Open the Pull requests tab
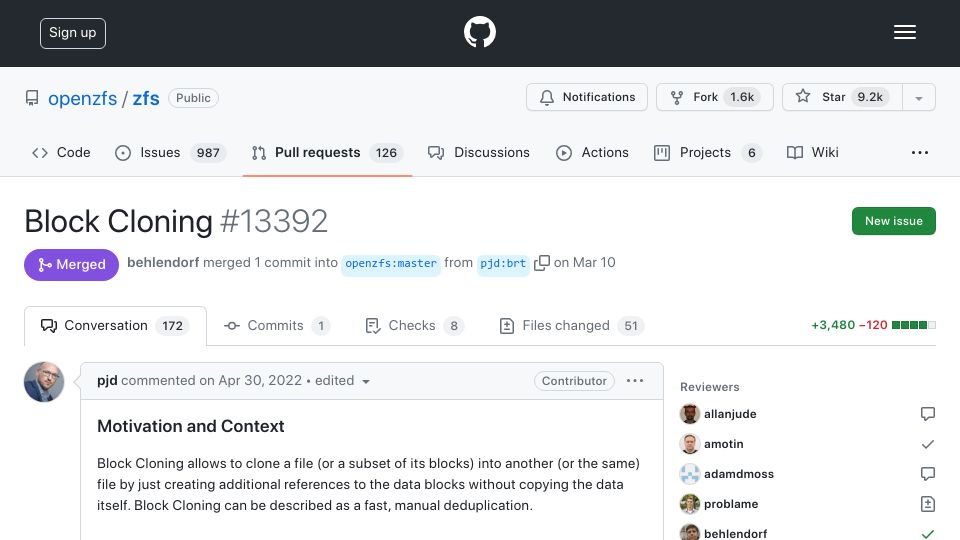Screen dimensions: 960x540 point(327,152)
